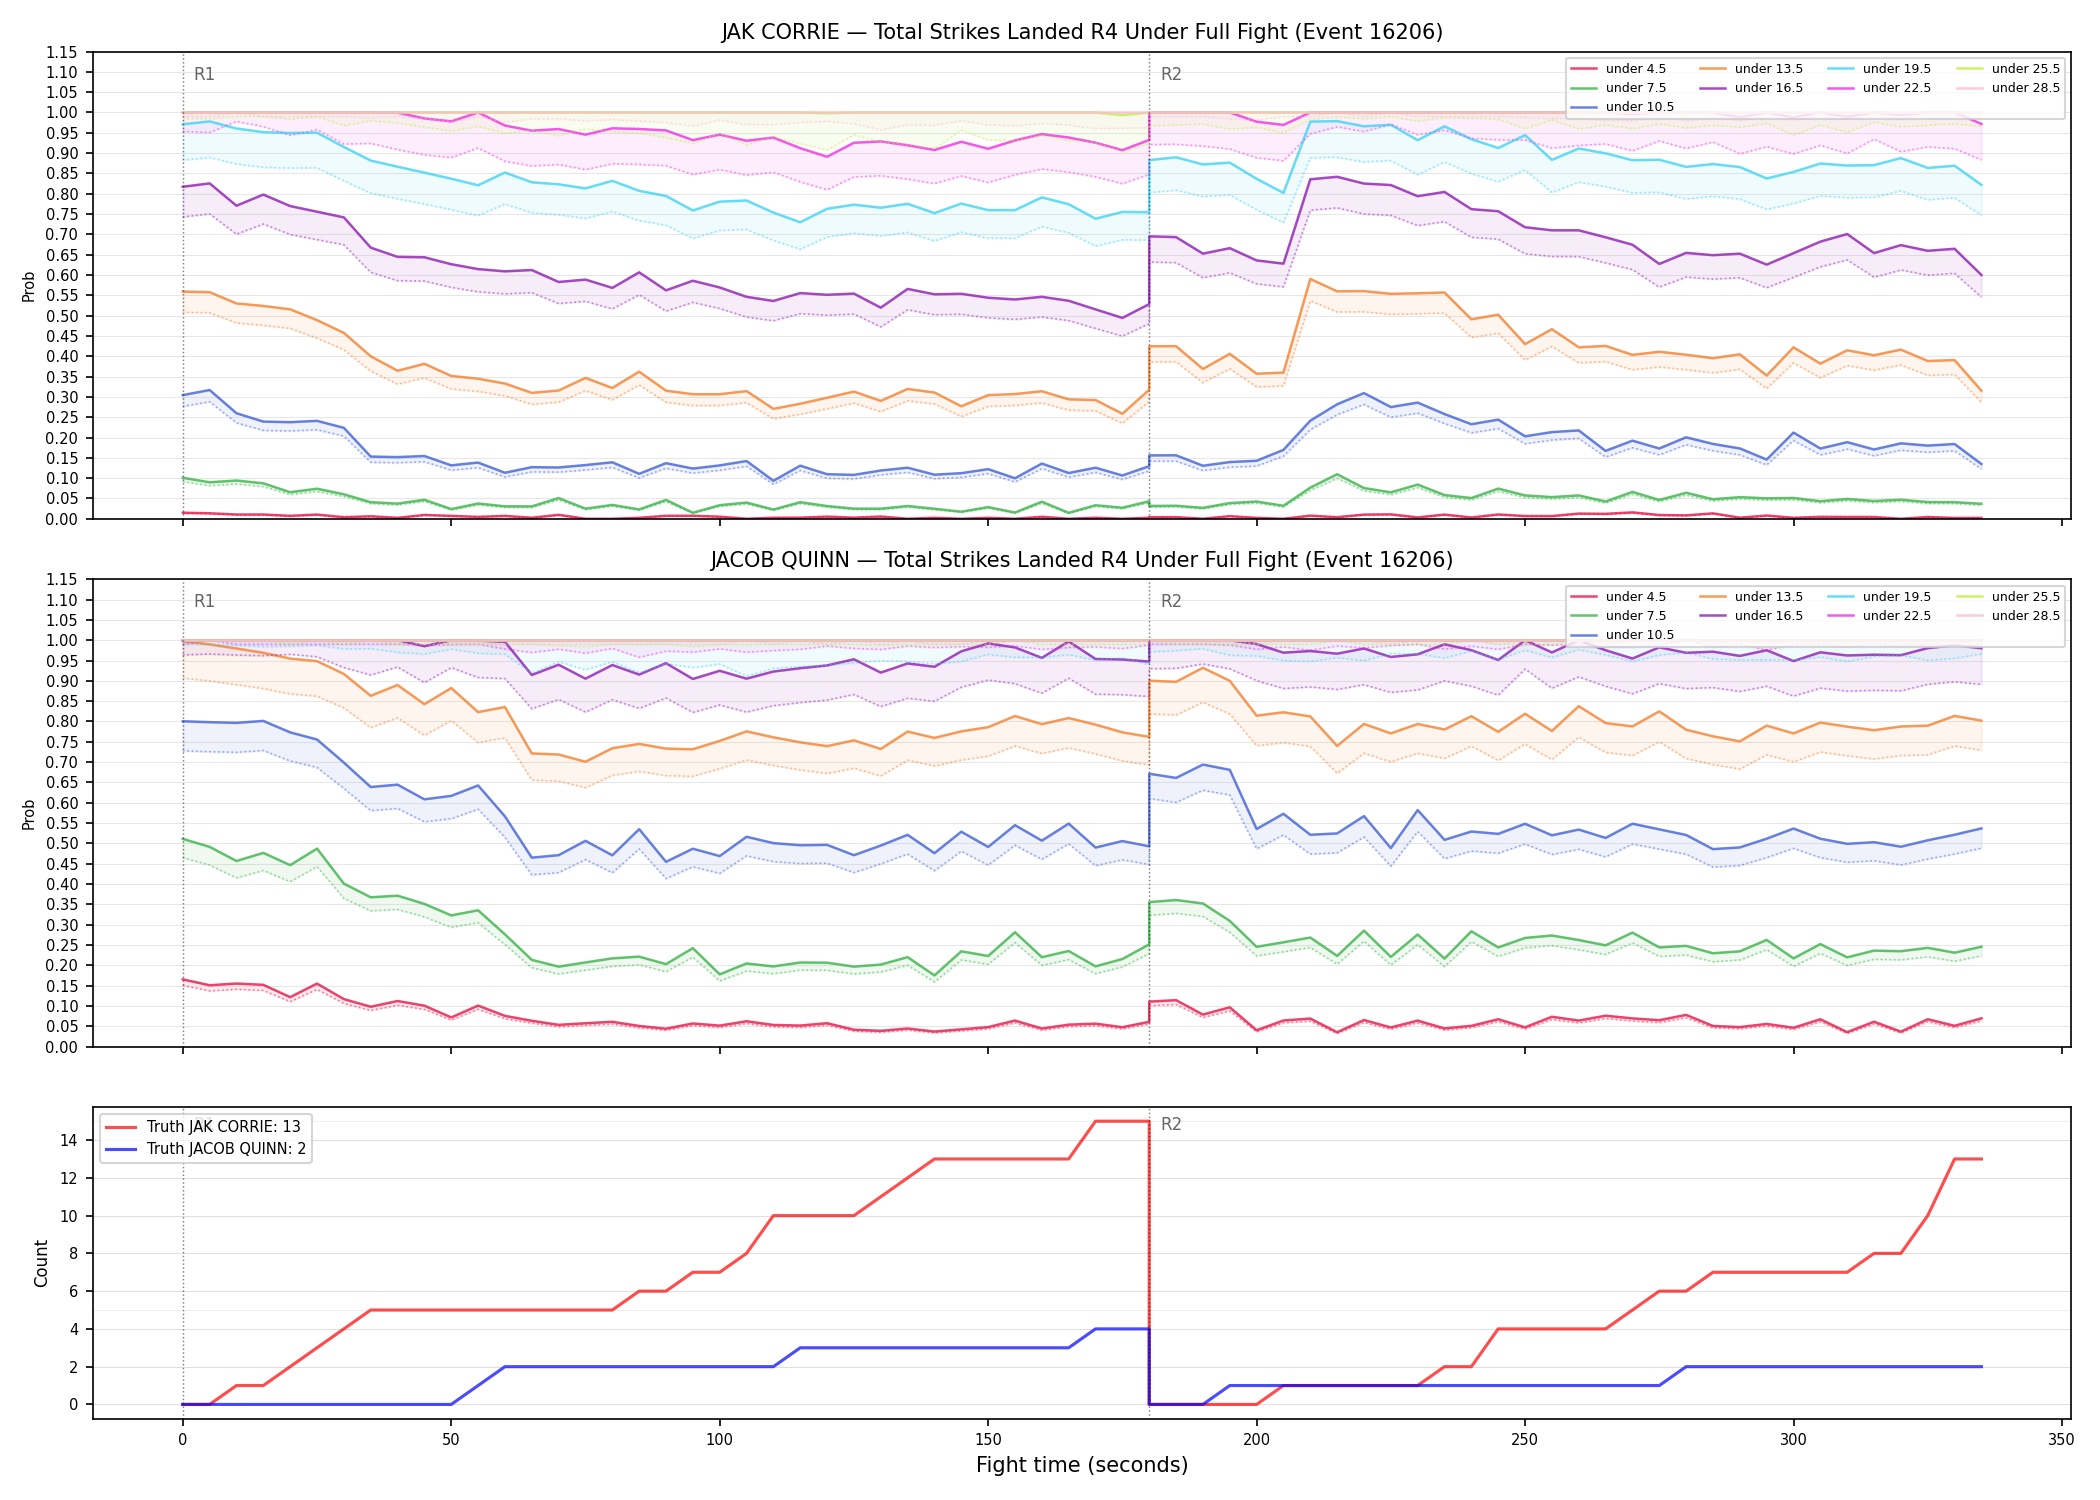Click the 250 tick on fight time axis
2100x1500 pixels.
pos(1525,1440)
